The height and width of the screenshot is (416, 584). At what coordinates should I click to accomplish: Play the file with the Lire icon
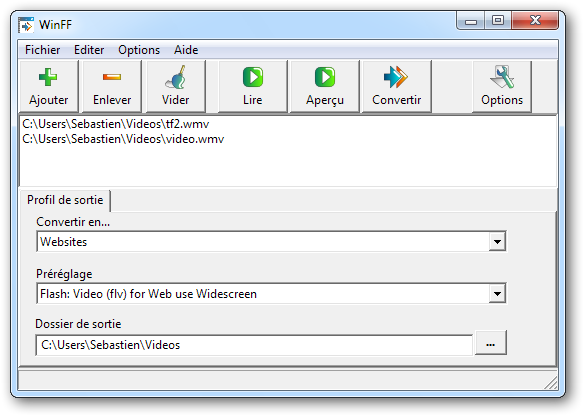(x=253, y=77)
